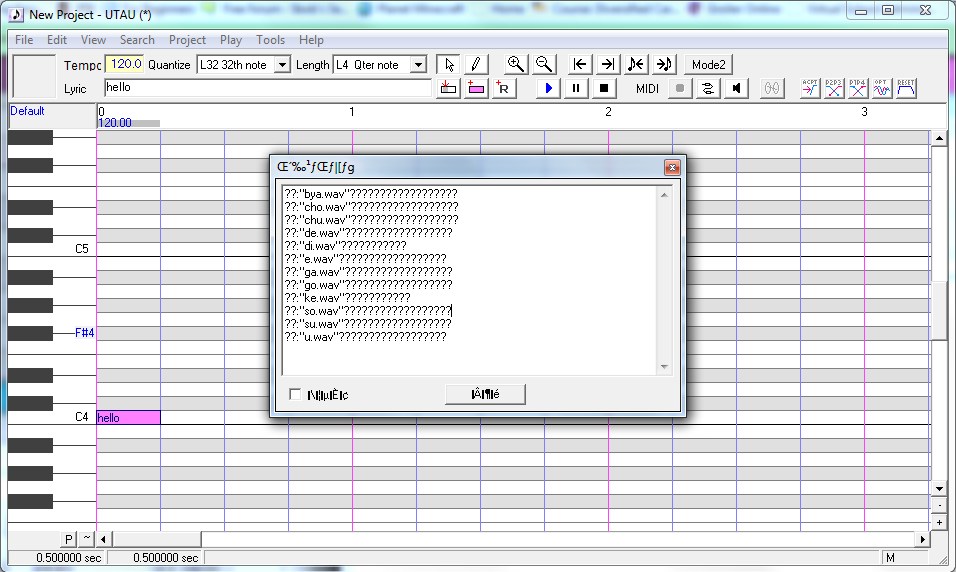Click the RESET envelope icon
Image resolution: width=956 pixels, height=572 pixels.
[905, 88]
